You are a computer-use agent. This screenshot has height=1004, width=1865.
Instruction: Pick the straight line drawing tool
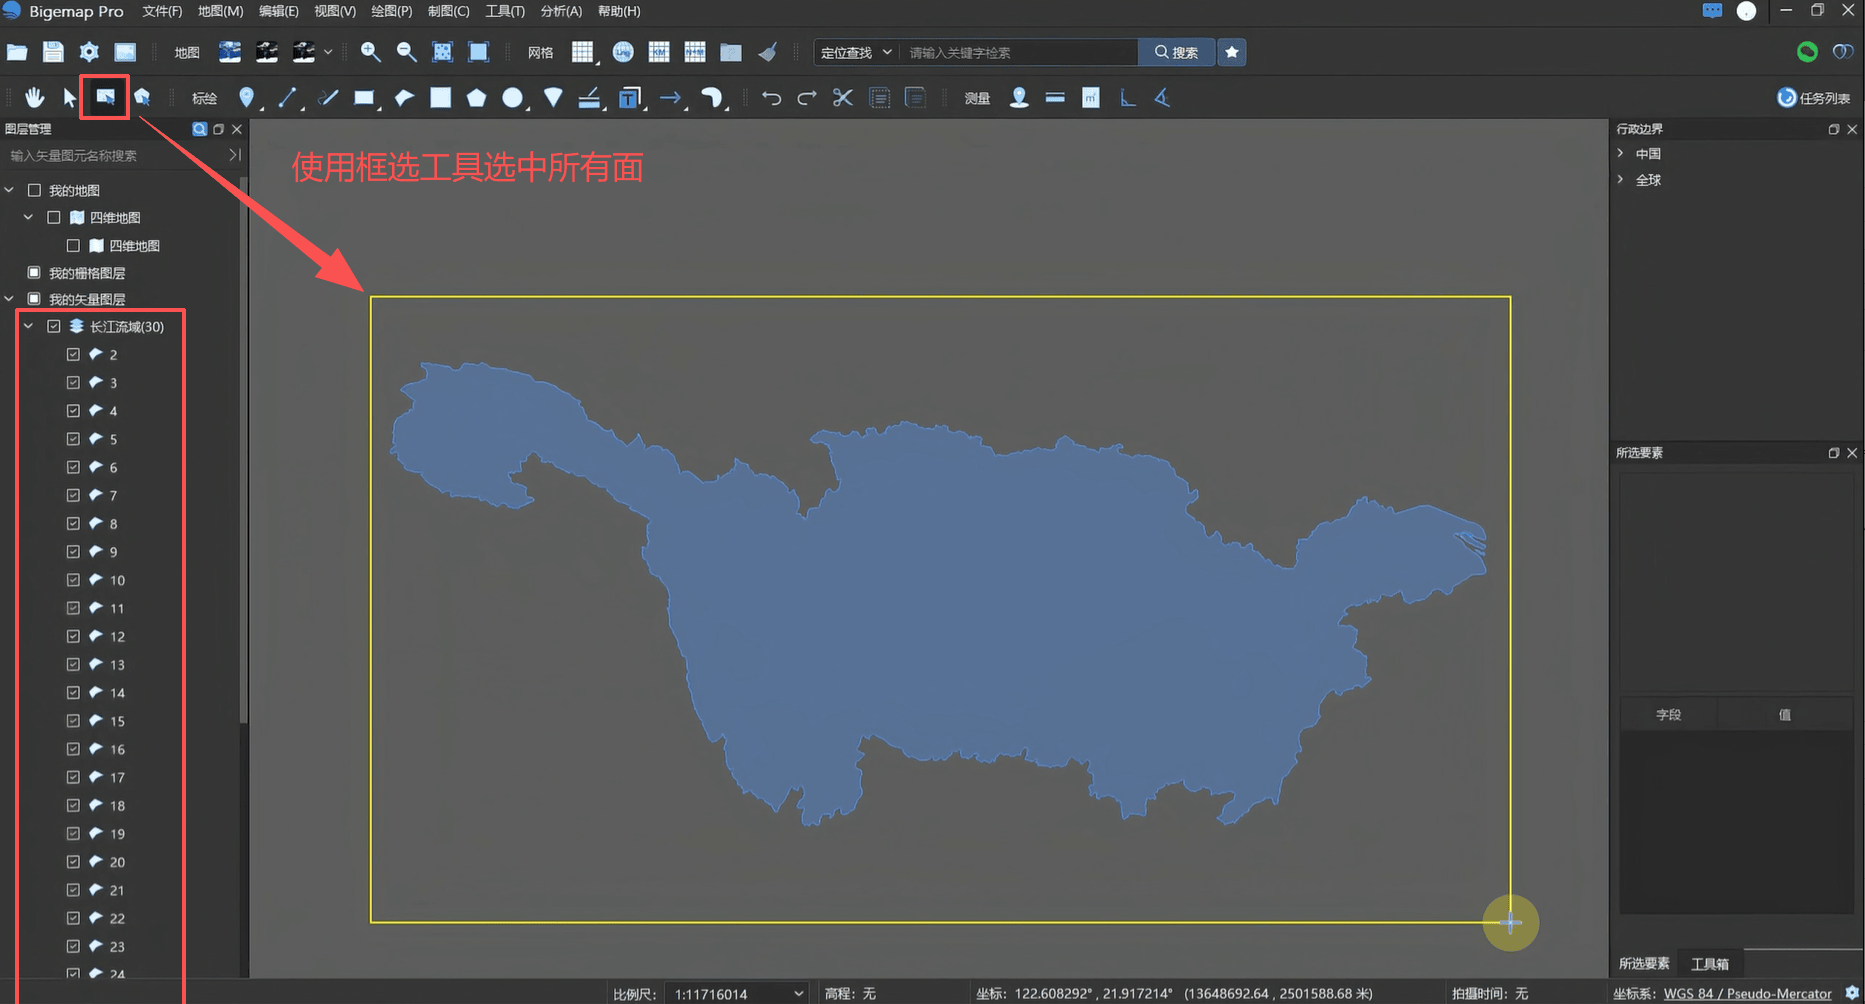click(x=287, y=97)
